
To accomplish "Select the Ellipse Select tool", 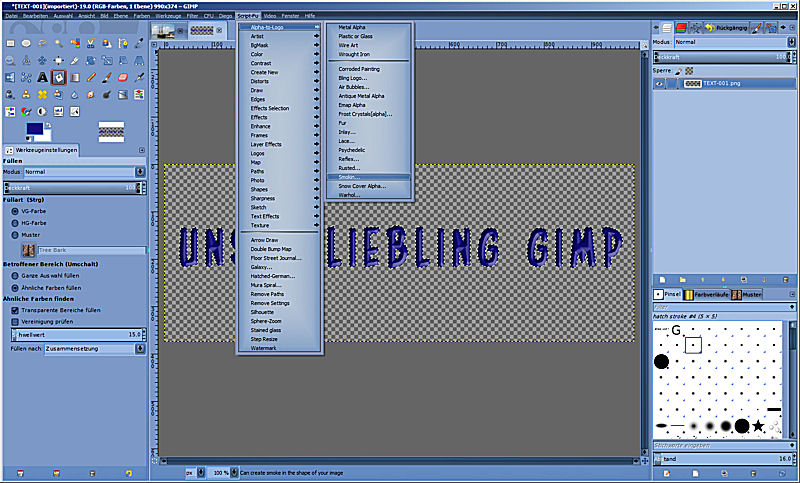I will tap(26, 44).
